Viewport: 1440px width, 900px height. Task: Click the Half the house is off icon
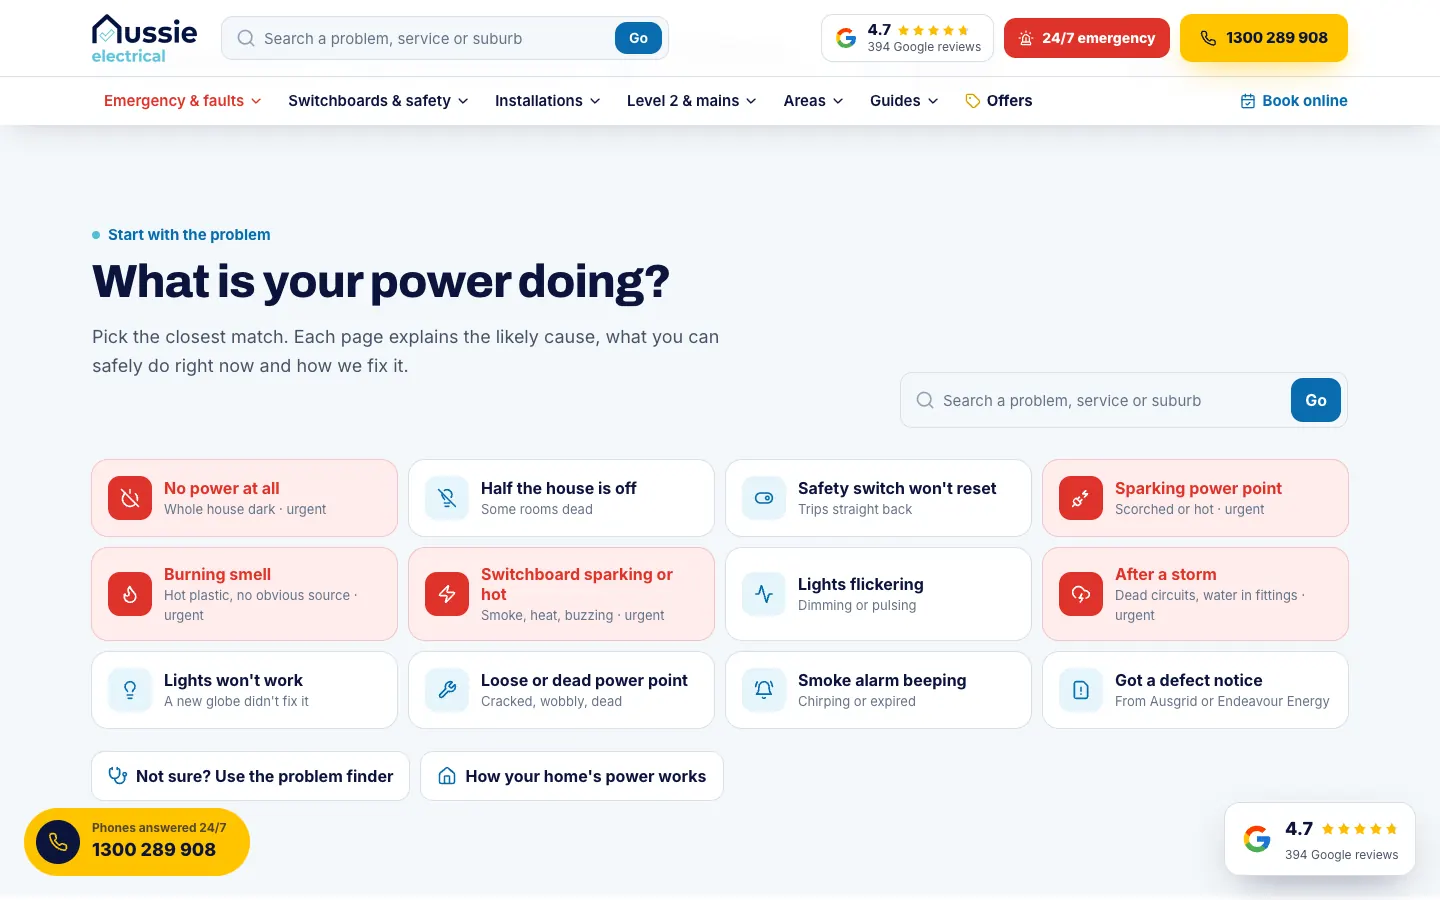[x=447, y=498]
